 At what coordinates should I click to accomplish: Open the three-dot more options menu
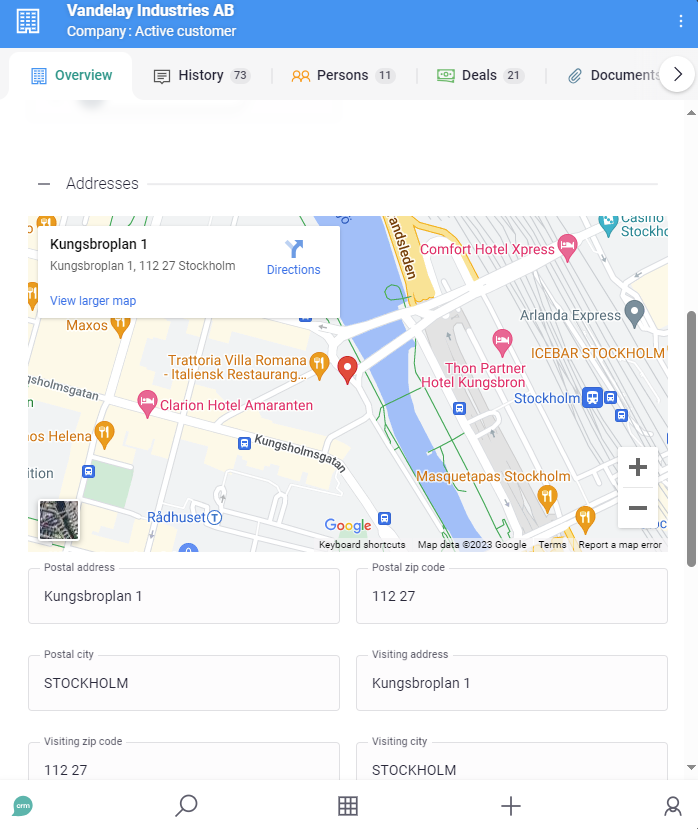click(x=681, y=21)
